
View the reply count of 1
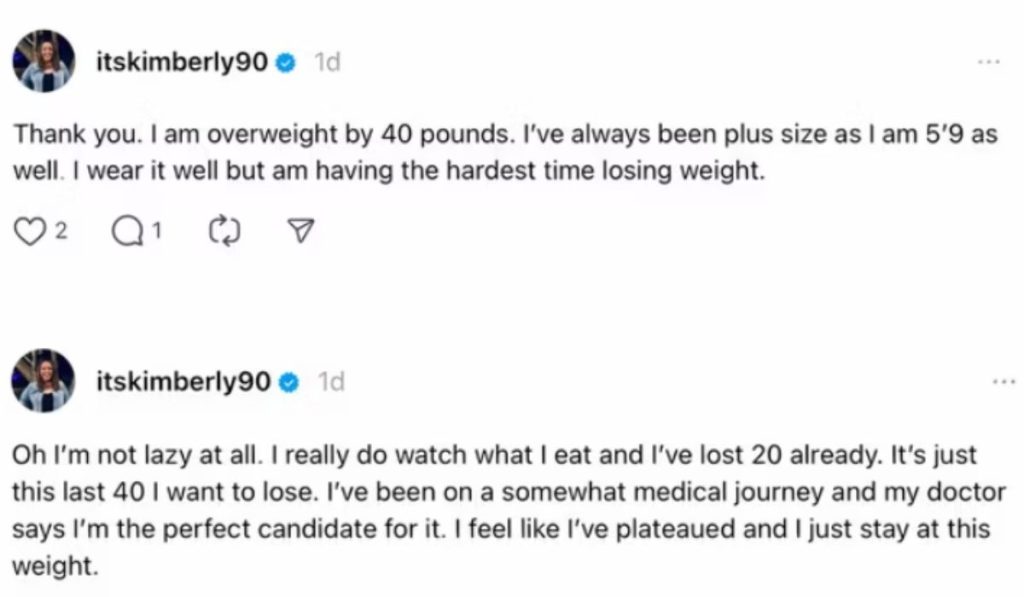(156, 232)
